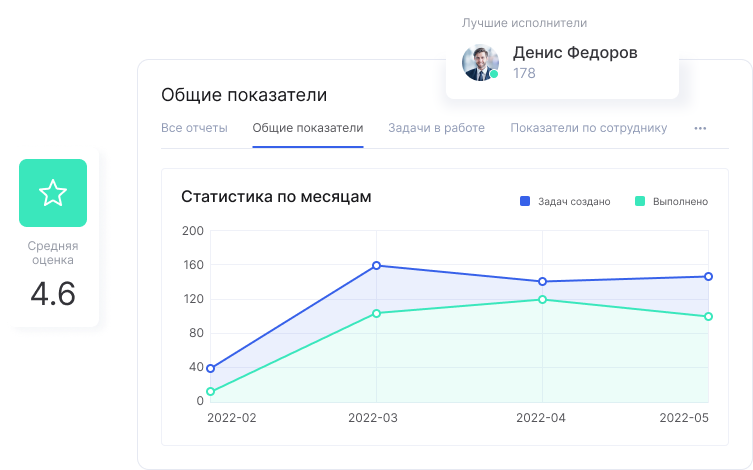Click the star icon on green tile
Screen dimensions: 753x470
coord(53,193)
